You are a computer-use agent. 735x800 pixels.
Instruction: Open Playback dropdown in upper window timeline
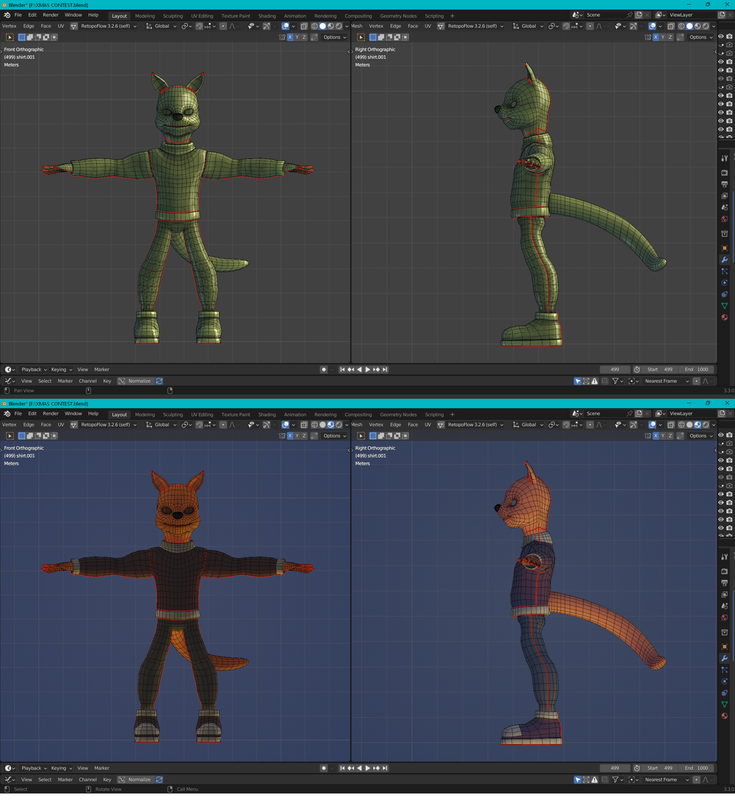click(34, 369)
